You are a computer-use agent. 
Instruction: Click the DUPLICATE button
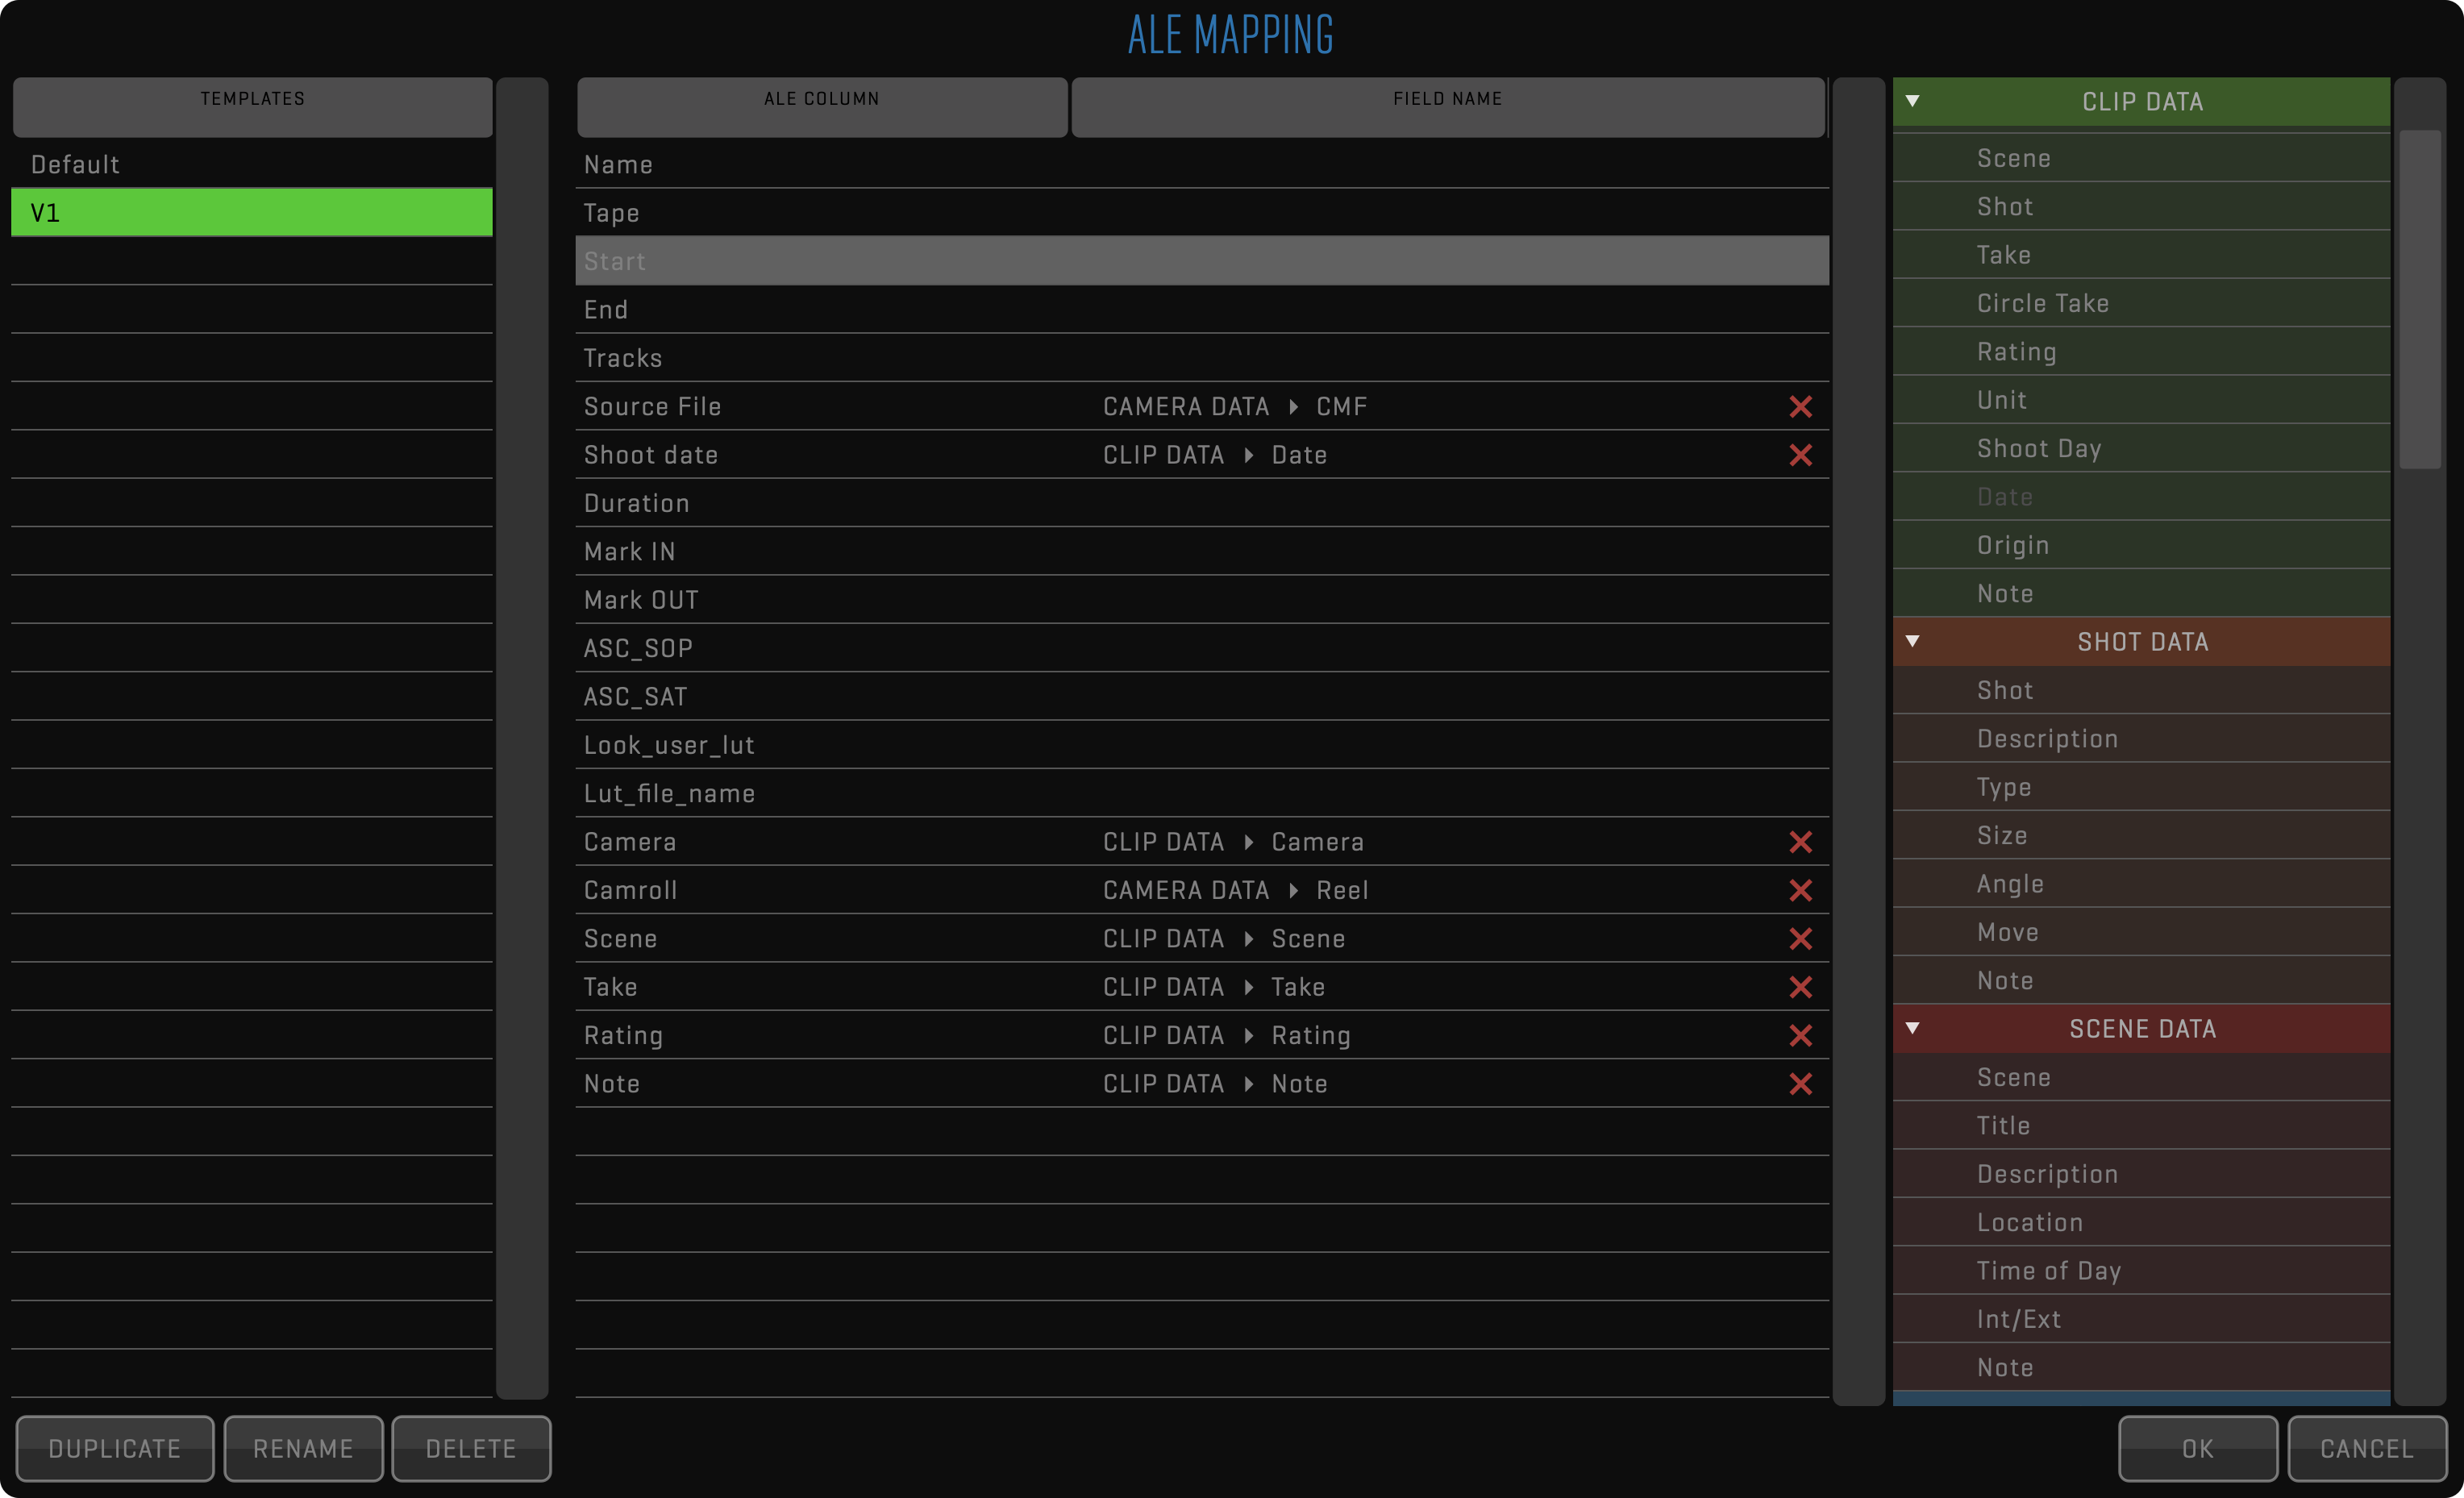click(x=115, y=1448)
